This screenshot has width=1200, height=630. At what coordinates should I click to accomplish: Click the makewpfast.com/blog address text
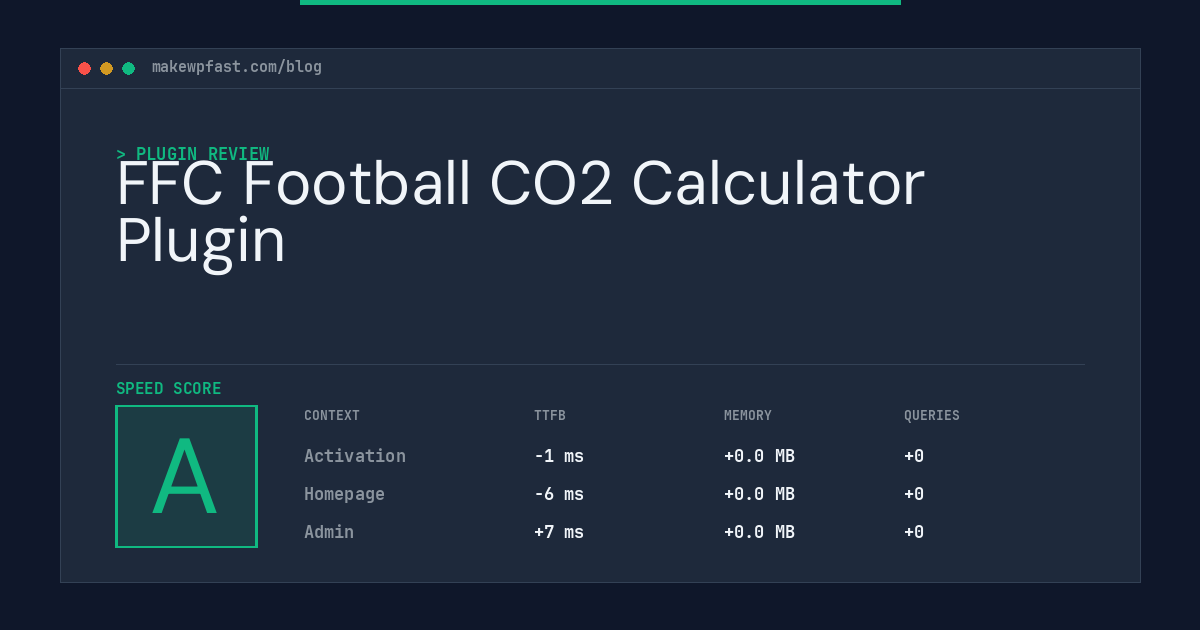[x=237, y=67]
